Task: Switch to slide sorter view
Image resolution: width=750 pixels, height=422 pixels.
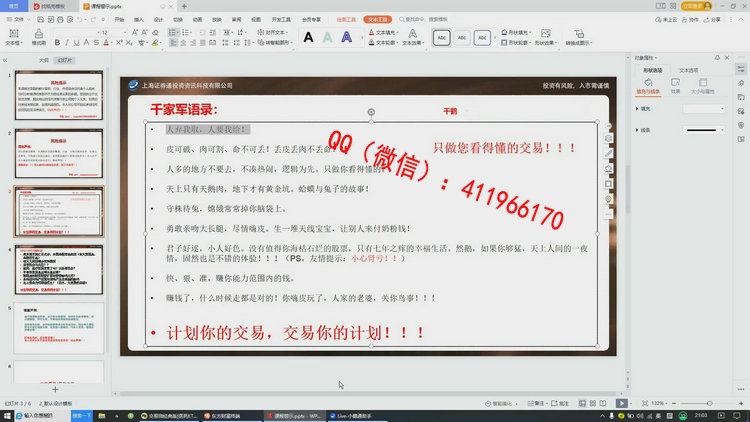Action: pyautogui.click(x=593, y=403)
